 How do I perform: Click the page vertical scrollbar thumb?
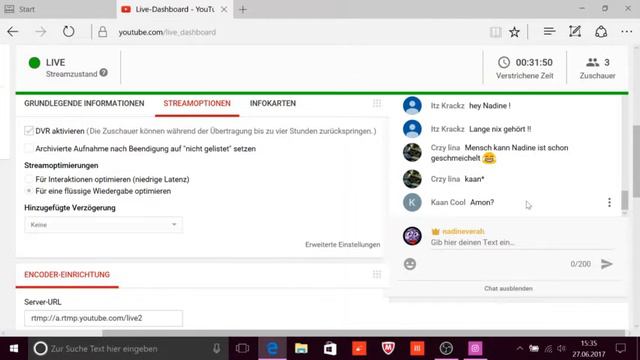[636, 161]
